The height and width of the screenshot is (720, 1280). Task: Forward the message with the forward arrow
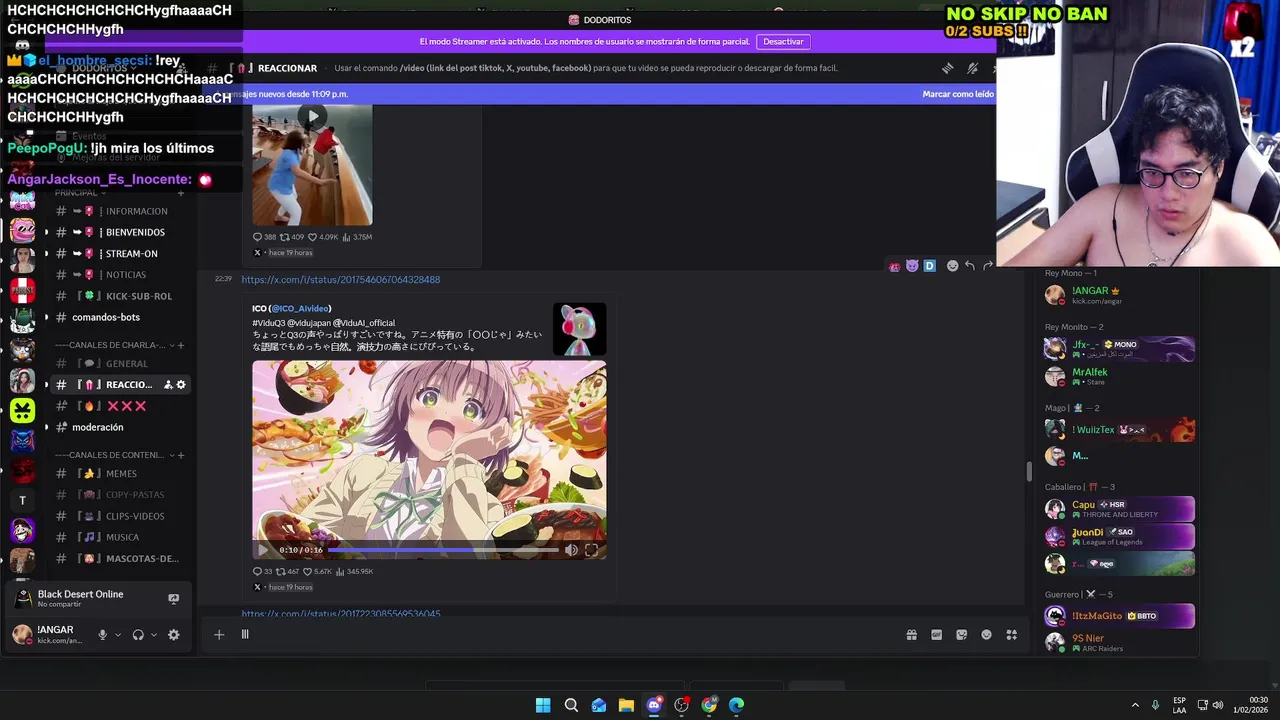coord(988,266)
